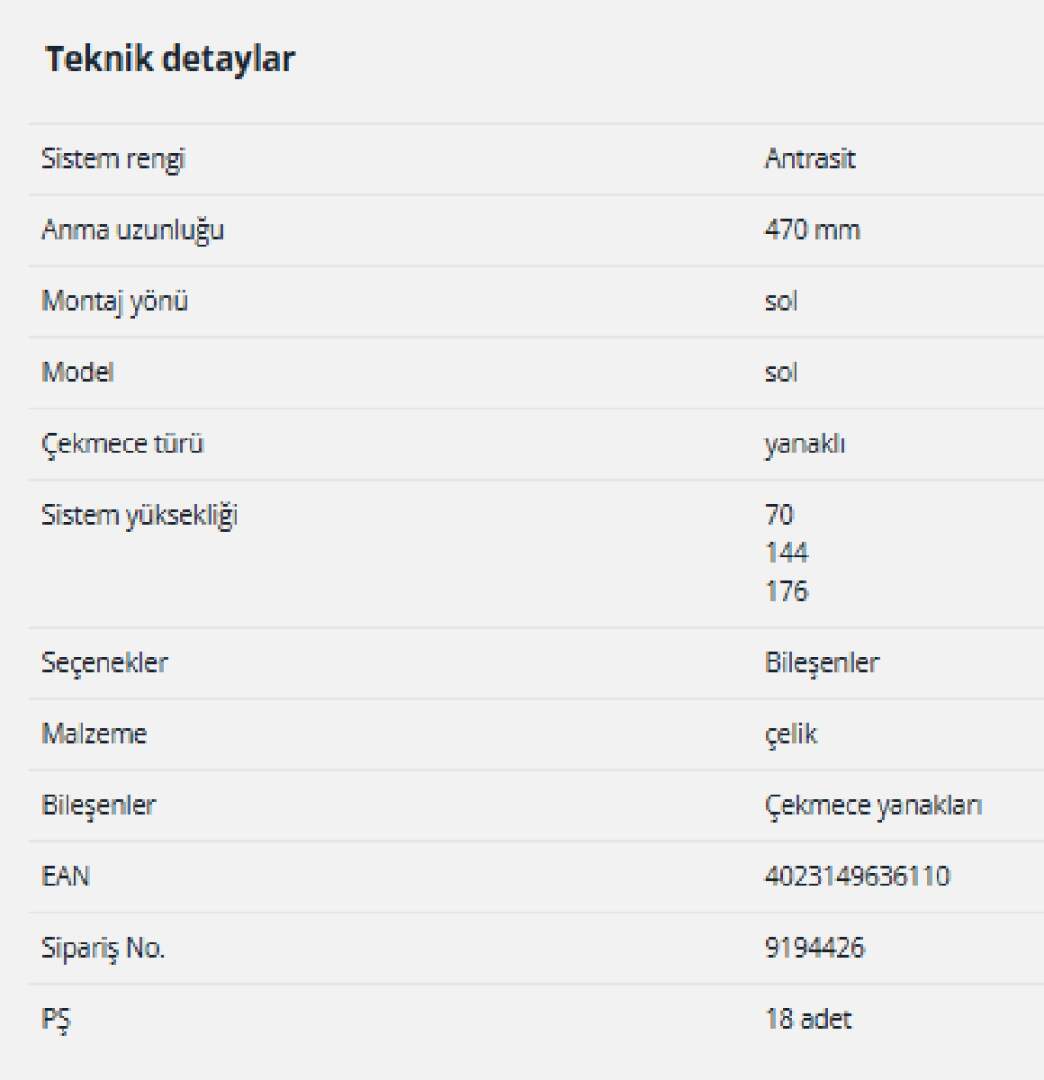Image resolution: width=1044 pixels, height=1080 pixels.
Task: Click the EAN number 4023149636110
Action: coord(857,876)
